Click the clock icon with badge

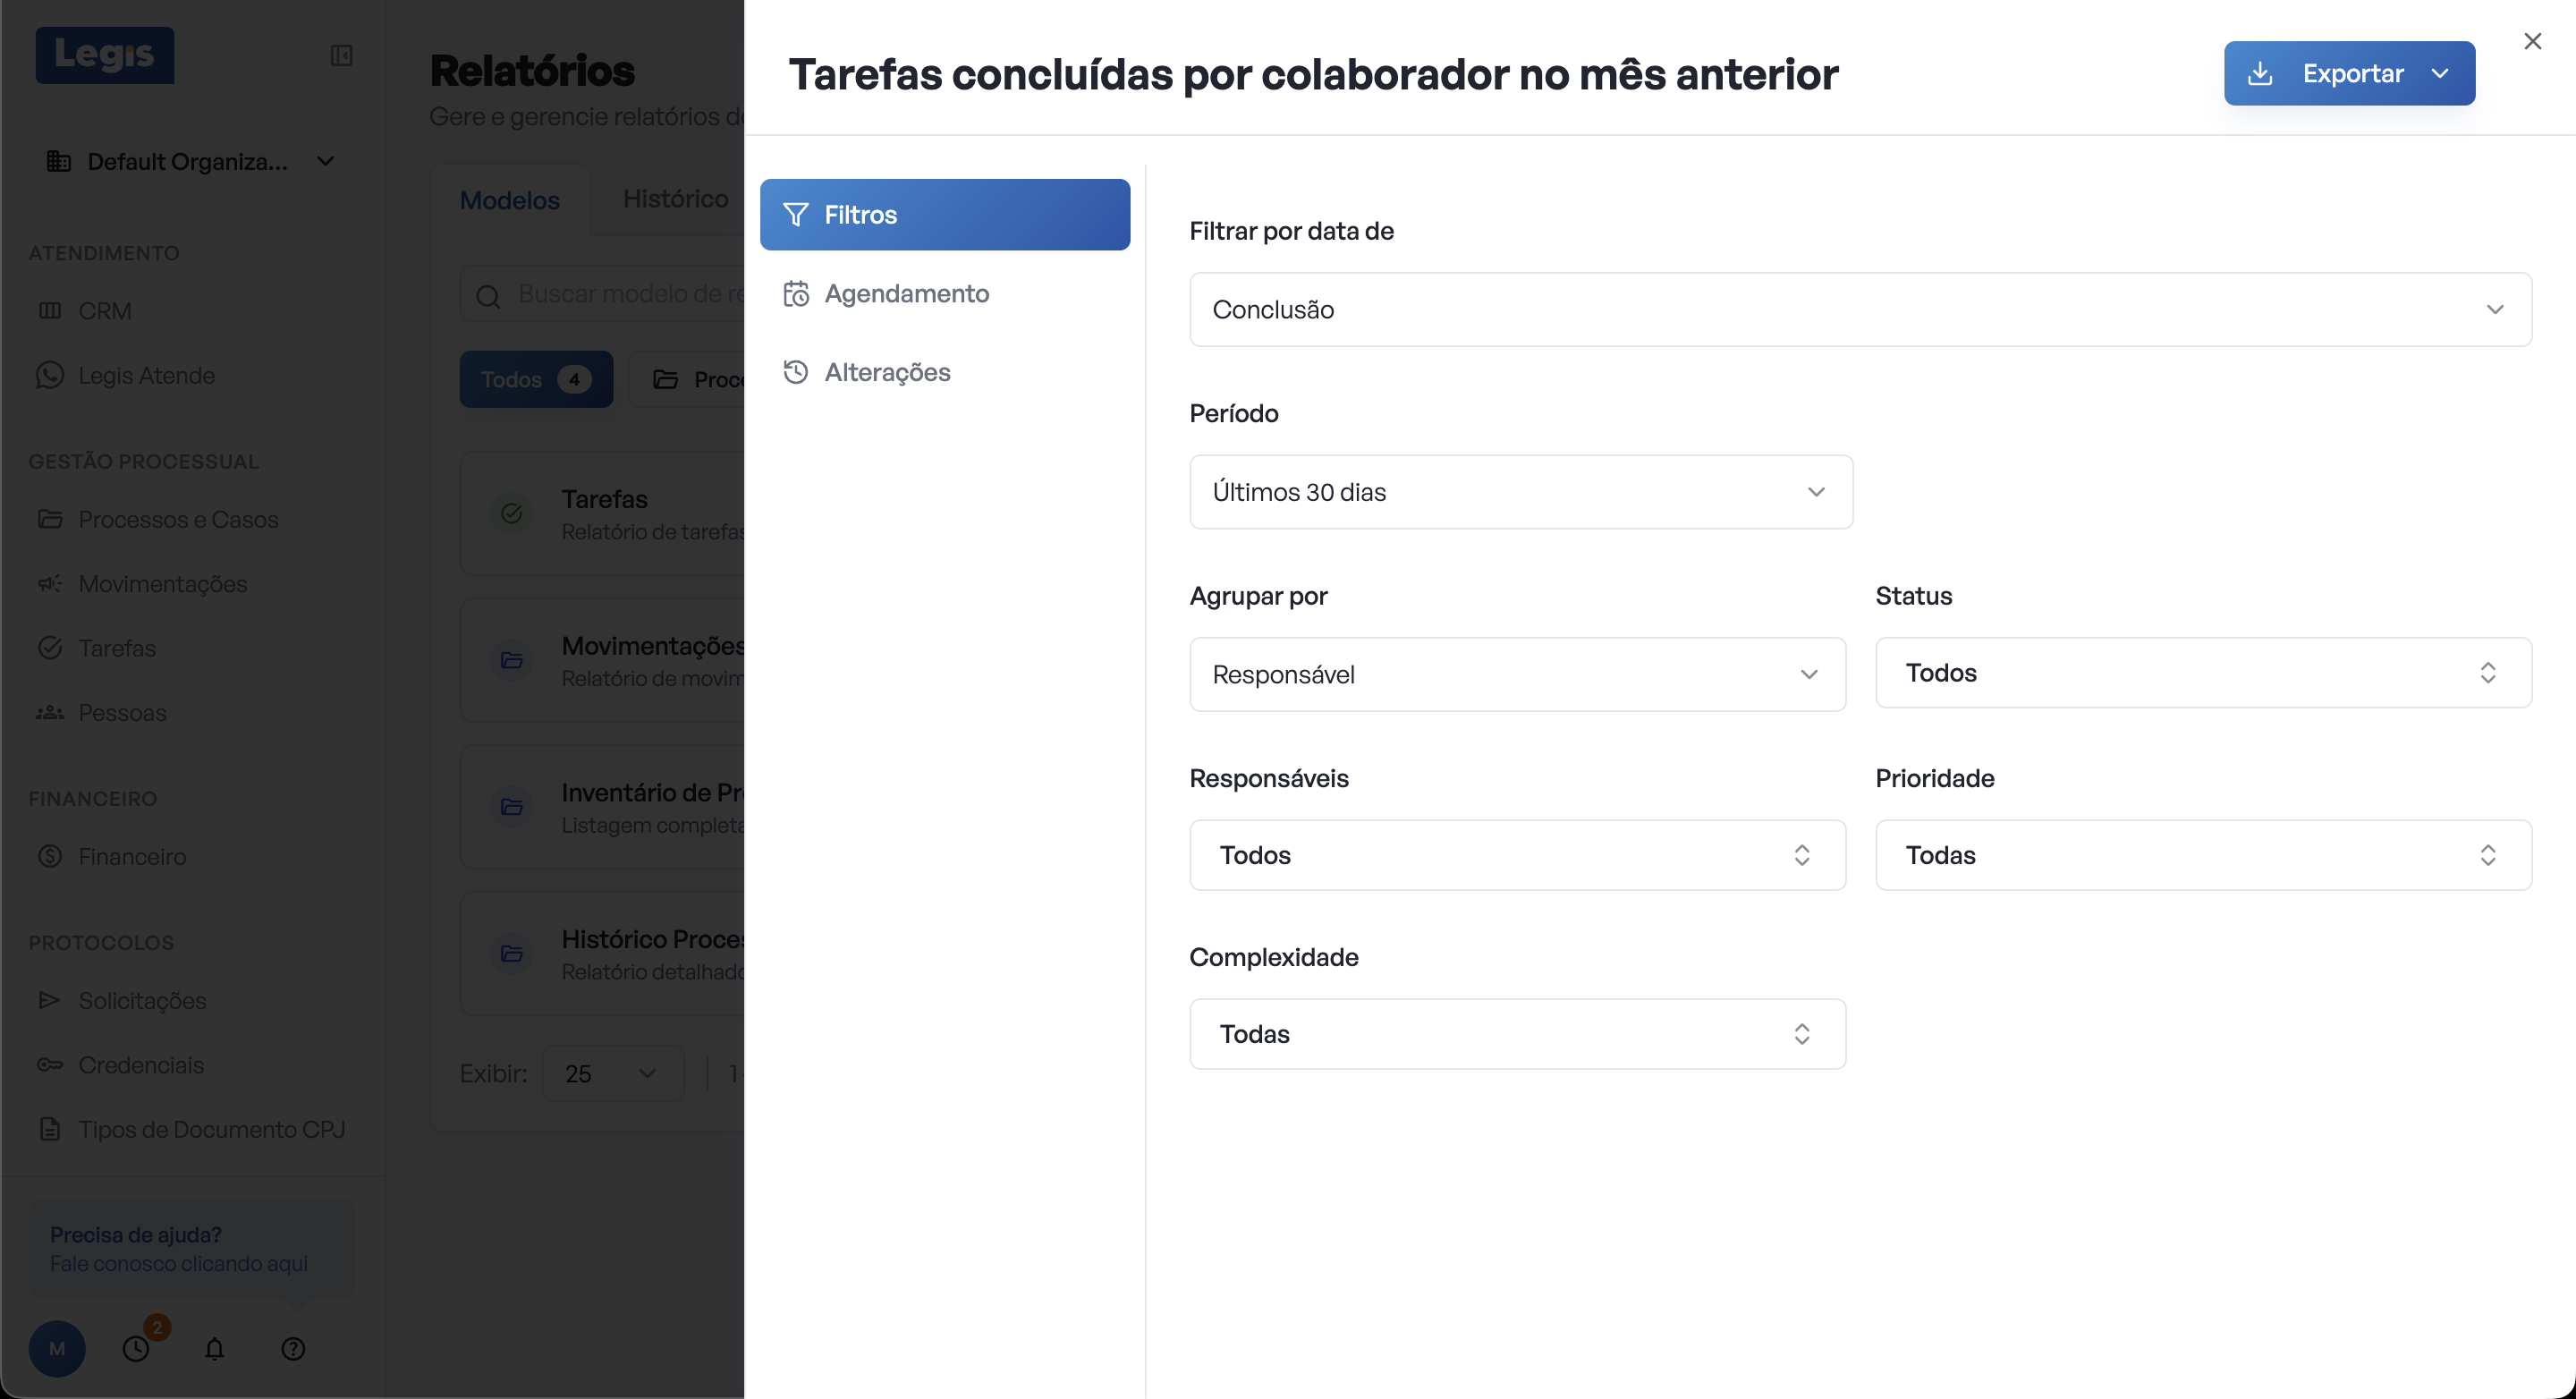pos(136,1349)
